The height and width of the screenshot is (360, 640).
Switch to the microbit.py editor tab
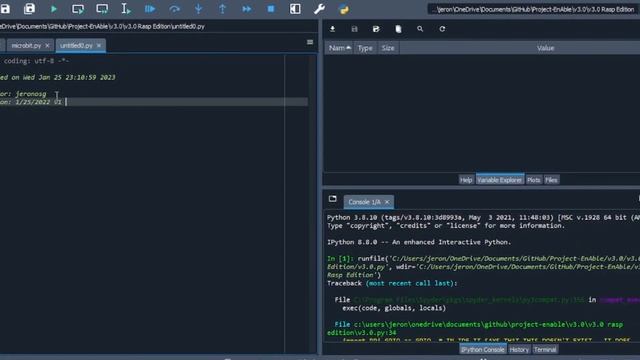tap(26, 45)
